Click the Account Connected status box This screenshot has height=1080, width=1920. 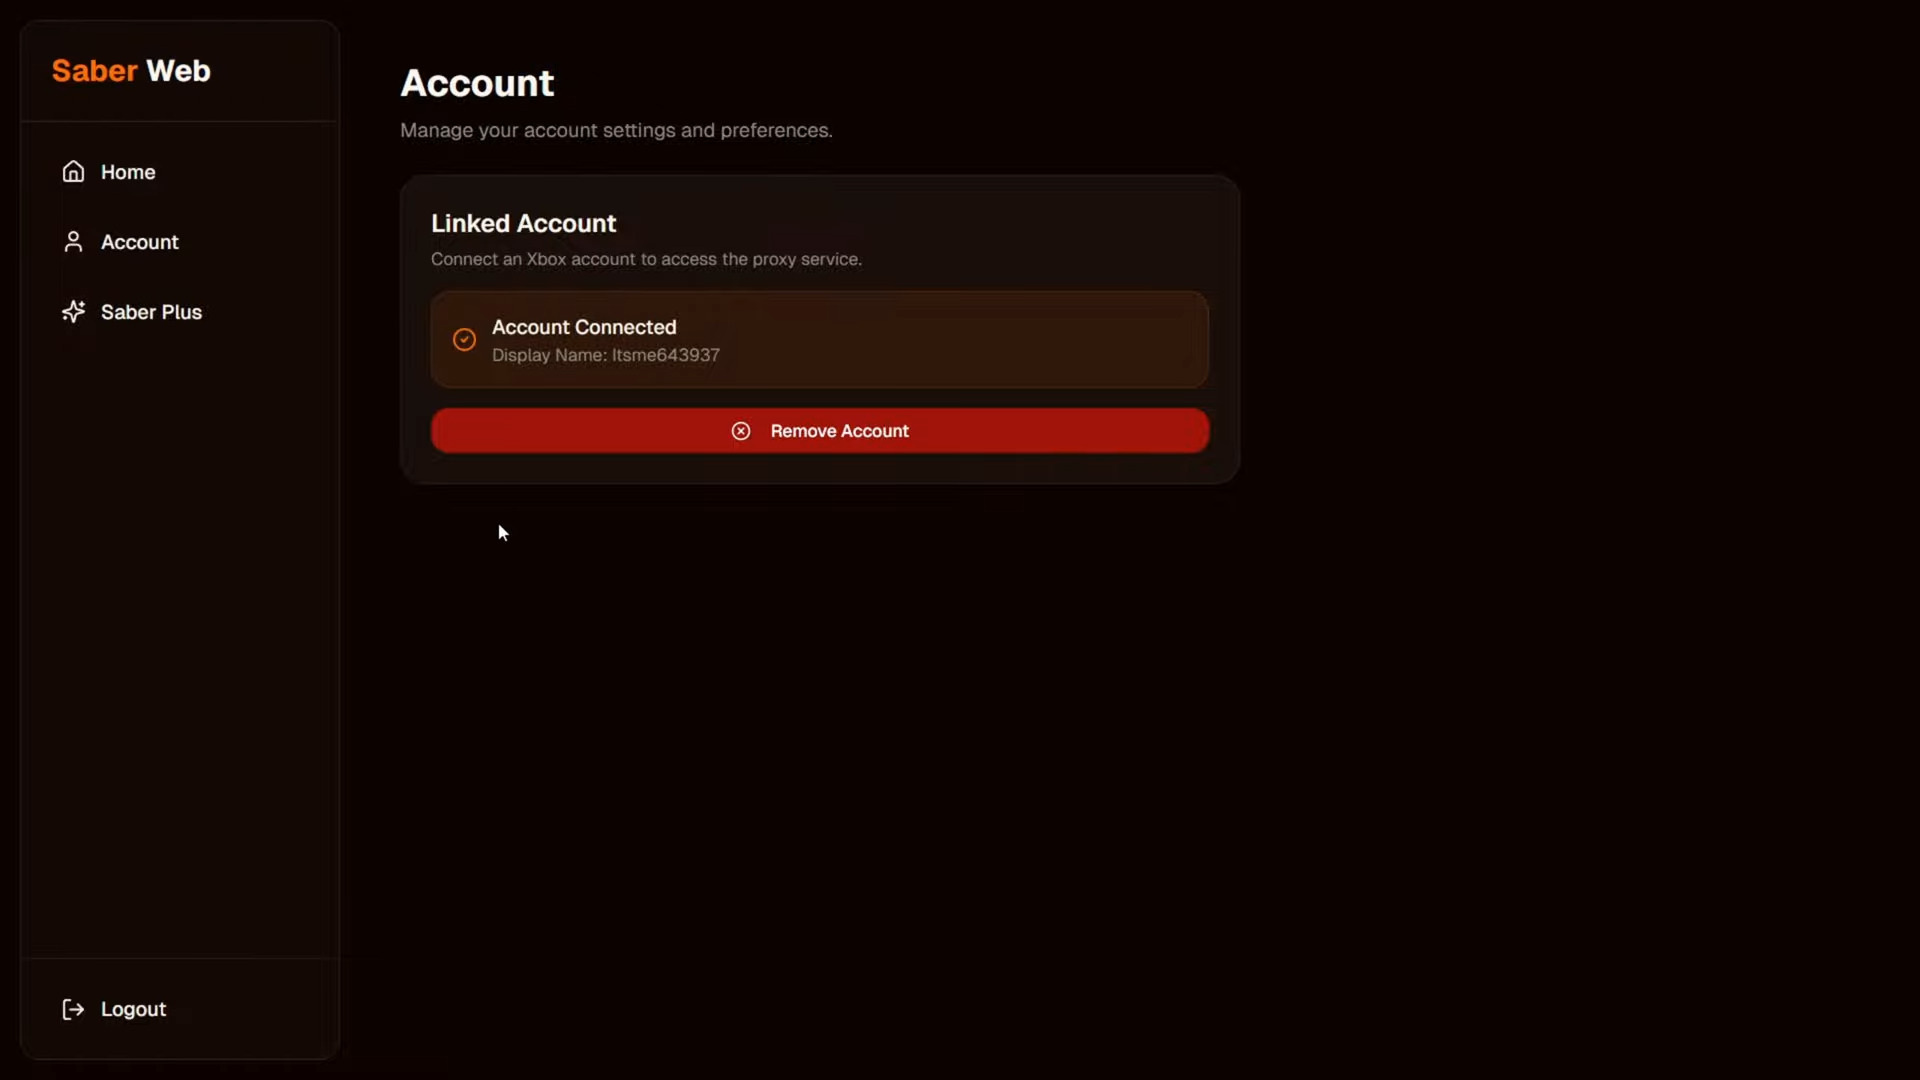[820, 340]
